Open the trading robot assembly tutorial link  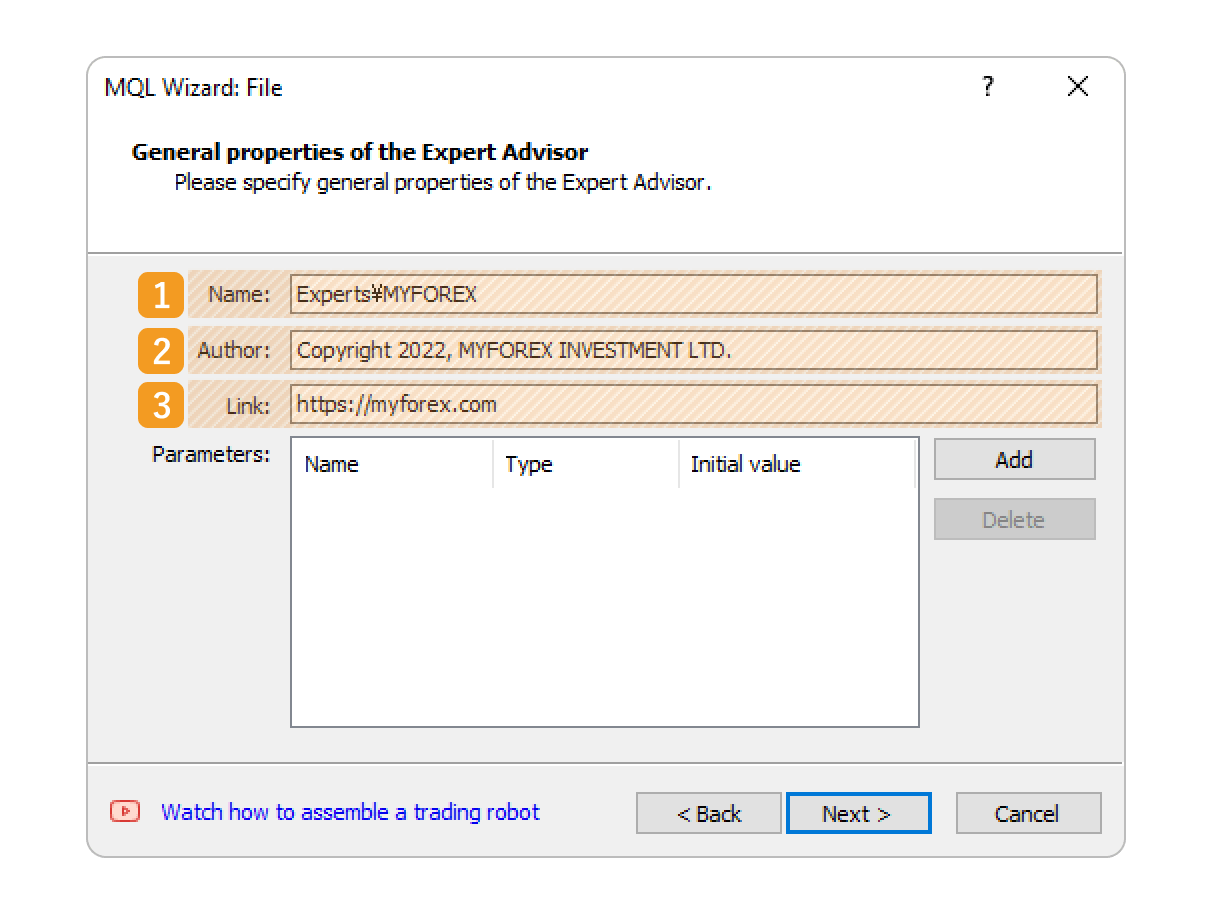tap(348, 812)
